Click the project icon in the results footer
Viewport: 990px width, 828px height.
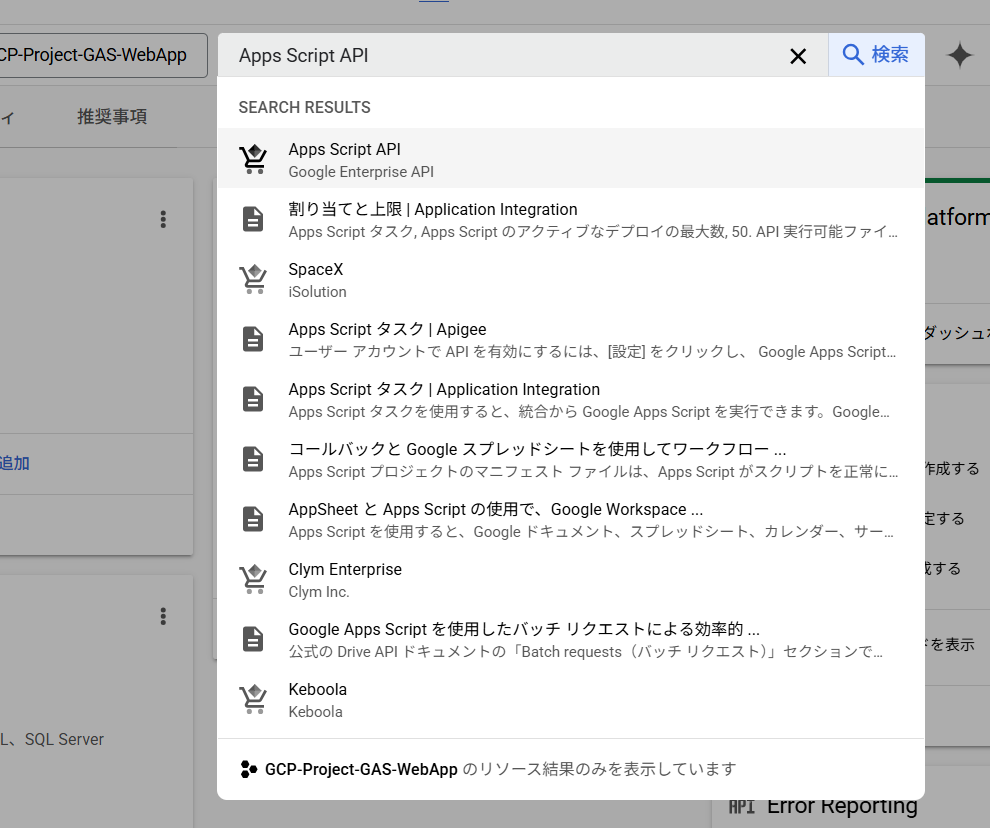click(x=249, y=769)
